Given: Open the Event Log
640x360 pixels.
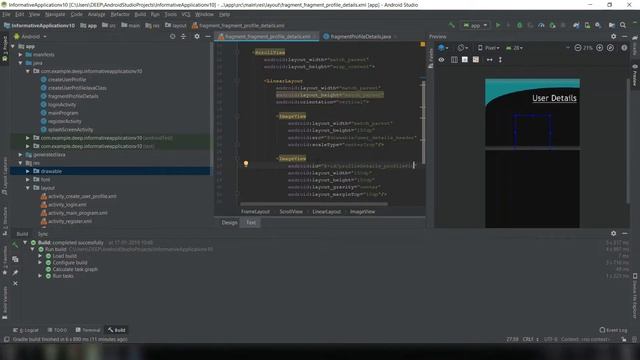Looking at the screenshot, I should pyautogui.click(x=613, y=330).
